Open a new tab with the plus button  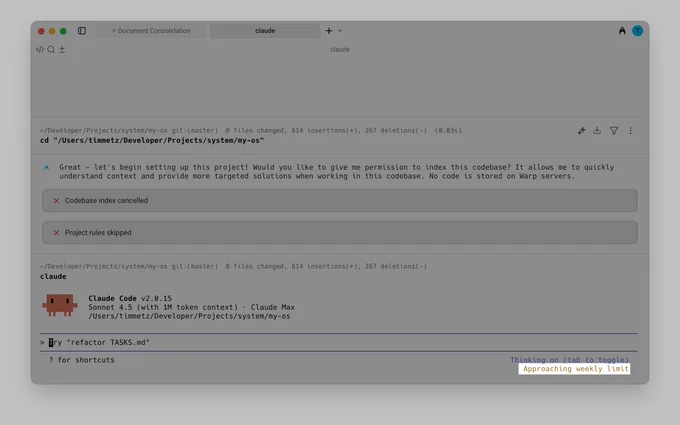coord(329,31)
